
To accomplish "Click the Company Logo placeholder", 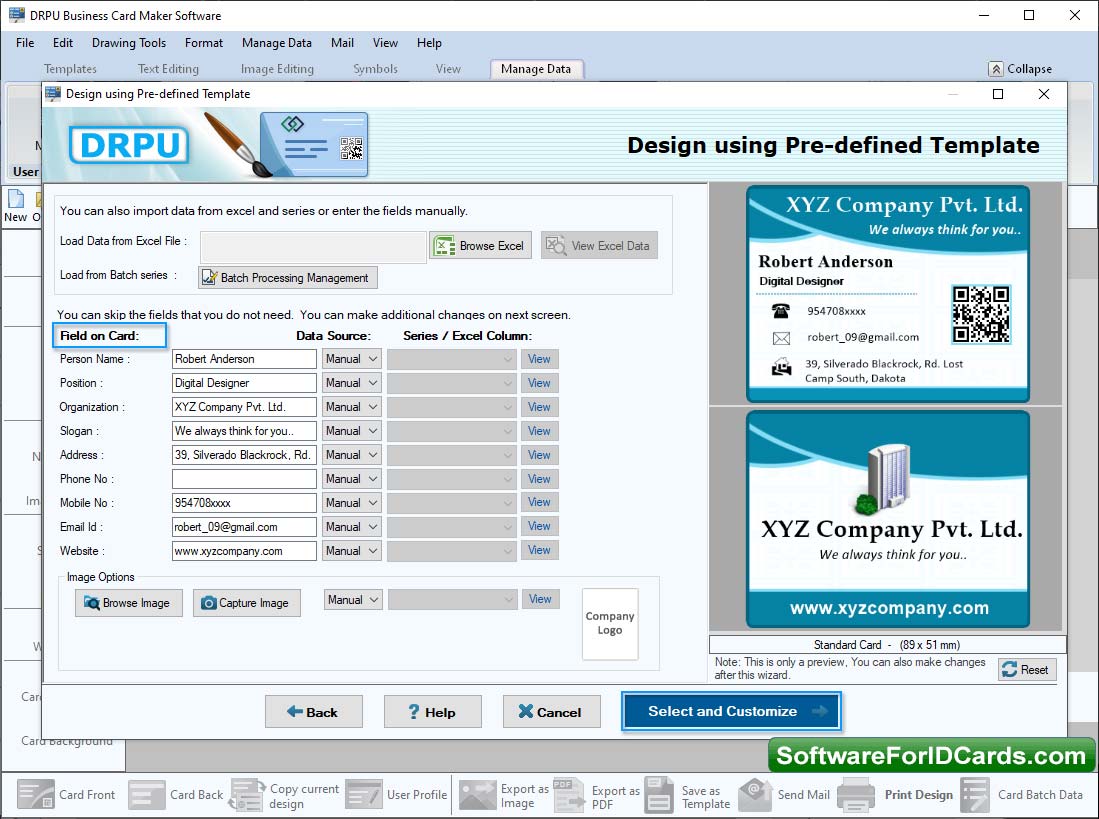I will tap(610, 624).
